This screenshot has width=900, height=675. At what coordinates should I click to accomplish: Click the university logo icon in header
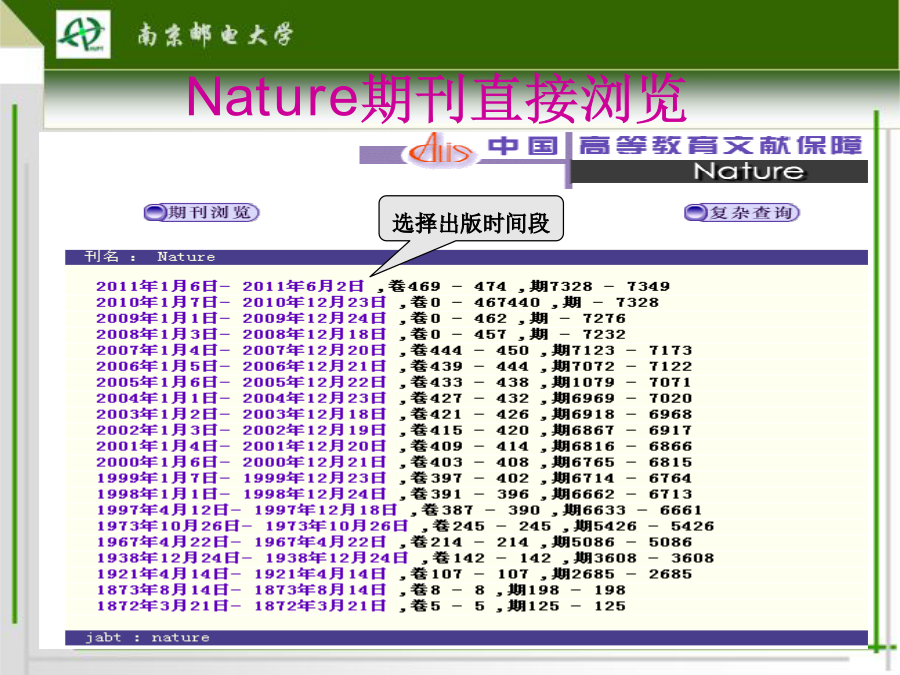click(83, 35)
